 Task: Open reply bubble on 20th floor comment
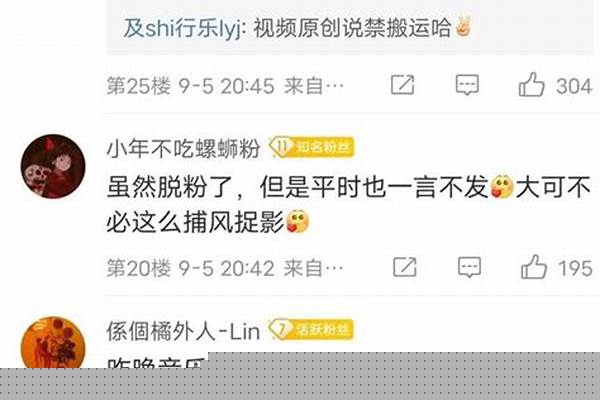(470, 267)
